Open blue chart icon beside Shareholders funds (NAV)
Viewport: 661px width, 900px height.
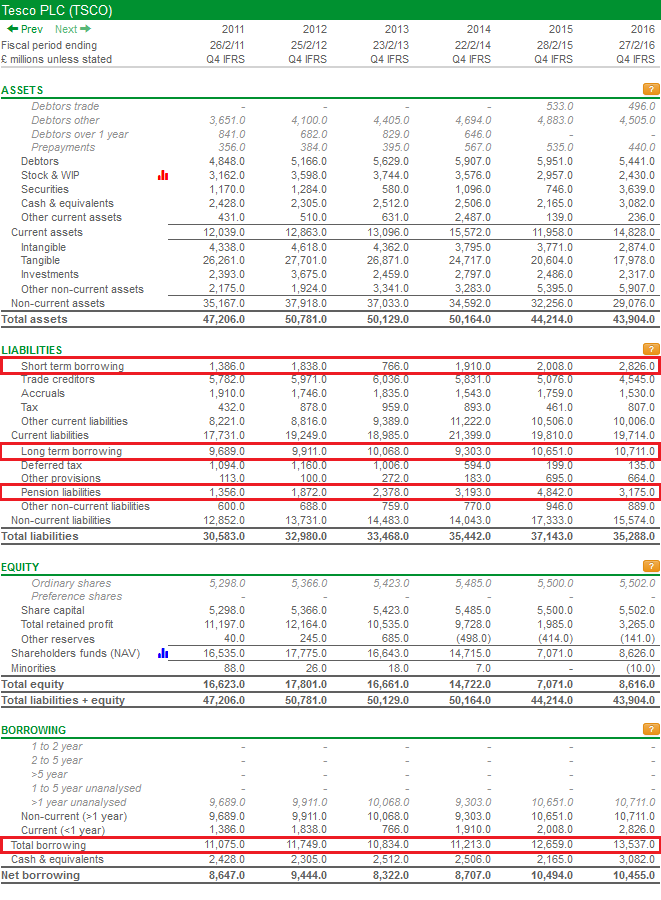[x=163, y=653]
